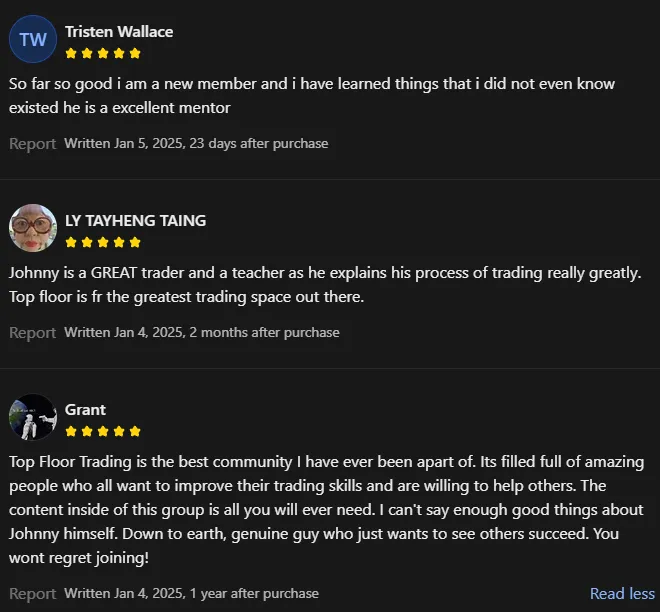Click Tristen Wallace's TW avatar icon
The height and width of the screenshot is (612, 660).
pos(33,40)
